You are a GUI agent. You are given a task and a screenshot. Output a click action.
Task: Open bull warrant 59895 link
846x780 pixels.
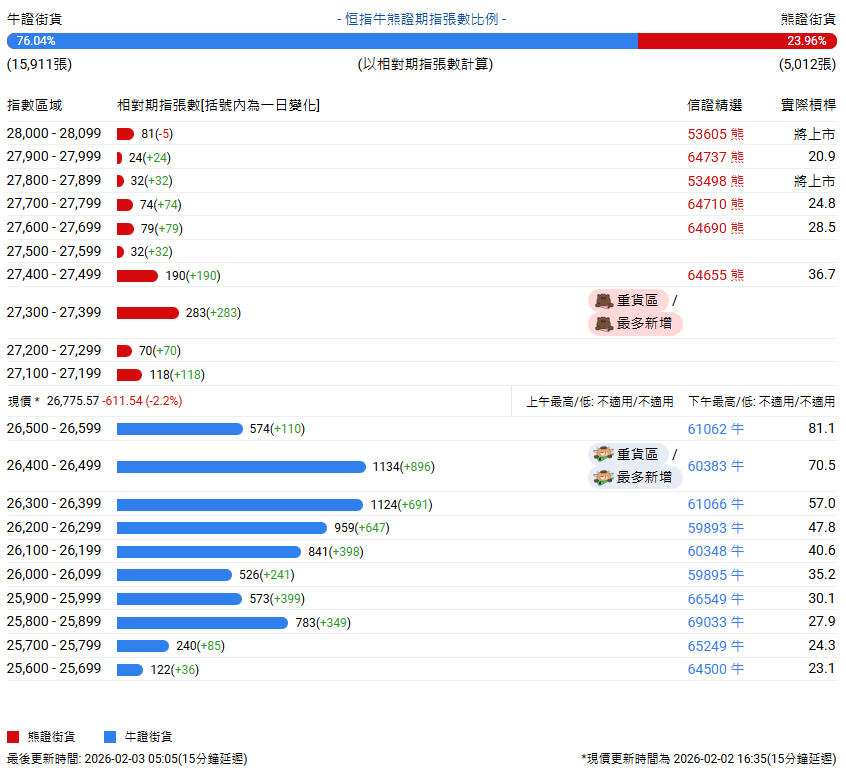(715, 575)
